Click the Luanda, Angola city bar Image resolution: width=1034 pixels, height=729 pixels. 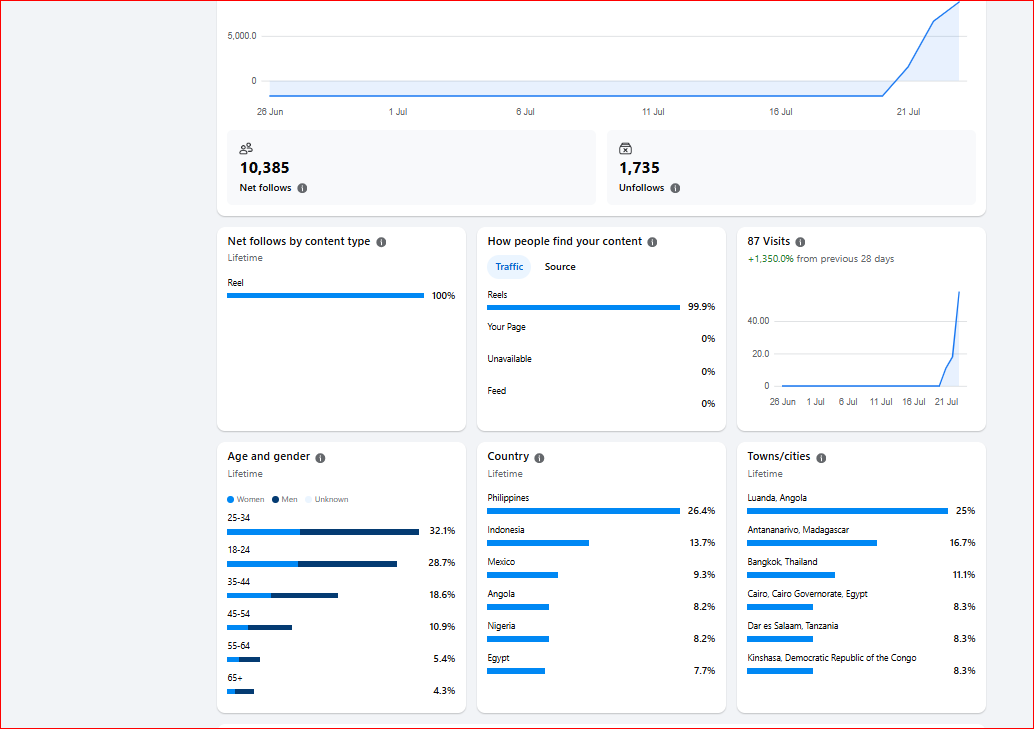tap(847, 511)
